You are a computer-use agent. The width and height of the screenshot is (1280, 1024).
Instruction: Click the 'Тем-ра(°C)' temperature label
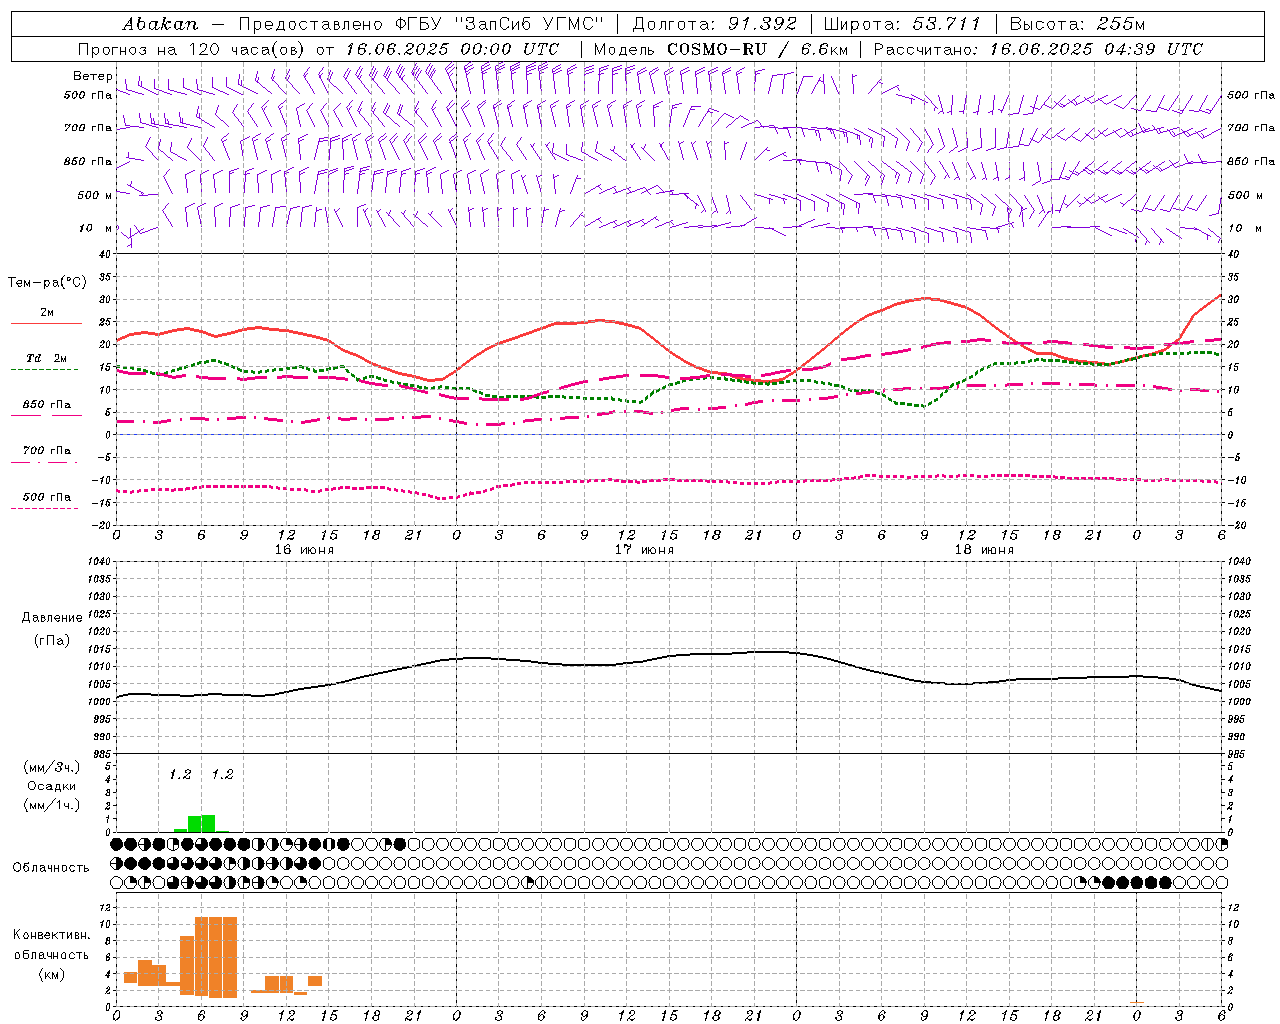[47, 283]
